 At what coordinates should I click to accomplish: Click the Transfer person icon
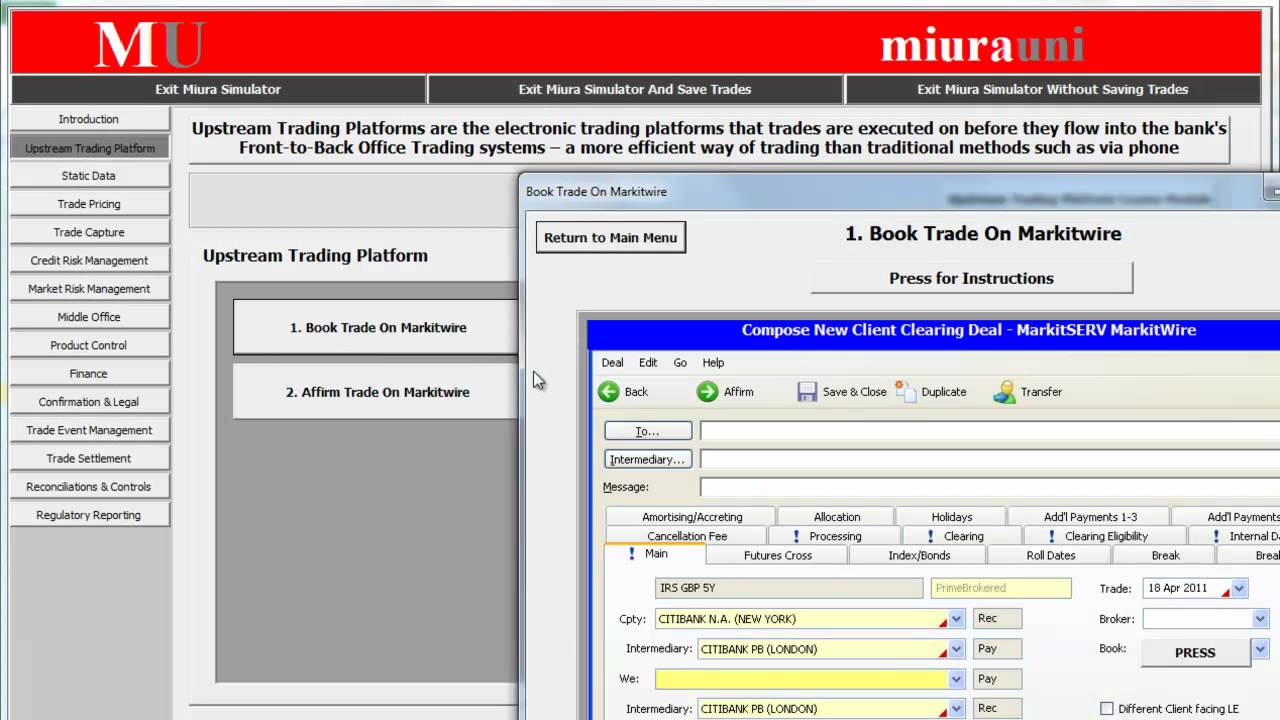1004,392
